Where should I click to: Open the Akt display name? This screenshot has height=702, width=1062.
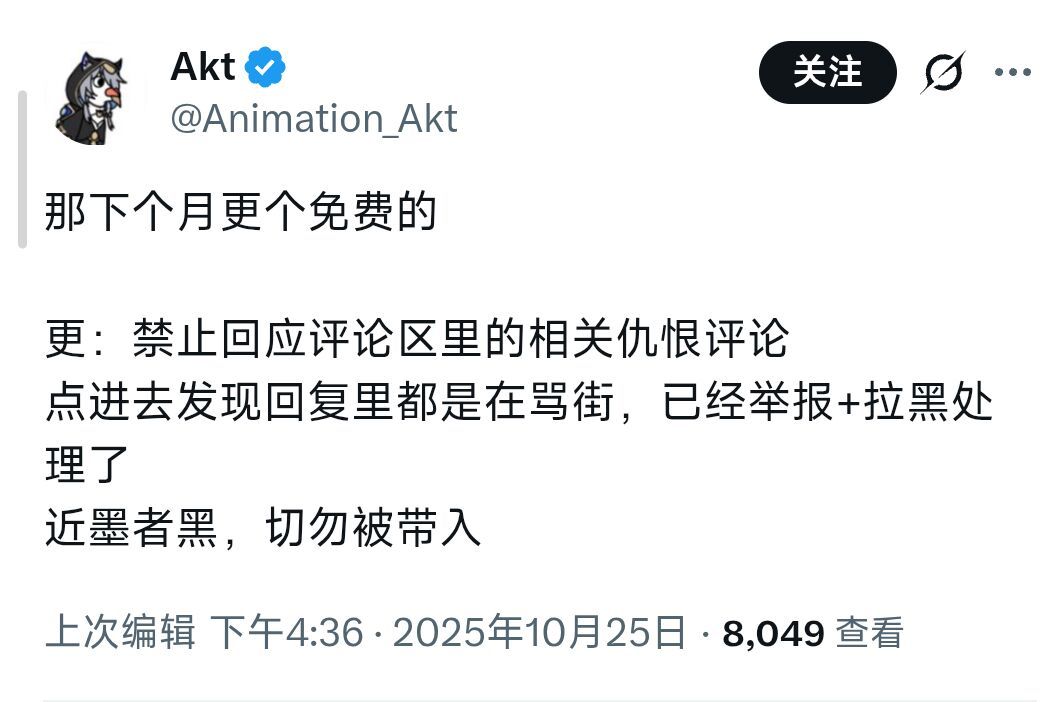pos(203,68)
